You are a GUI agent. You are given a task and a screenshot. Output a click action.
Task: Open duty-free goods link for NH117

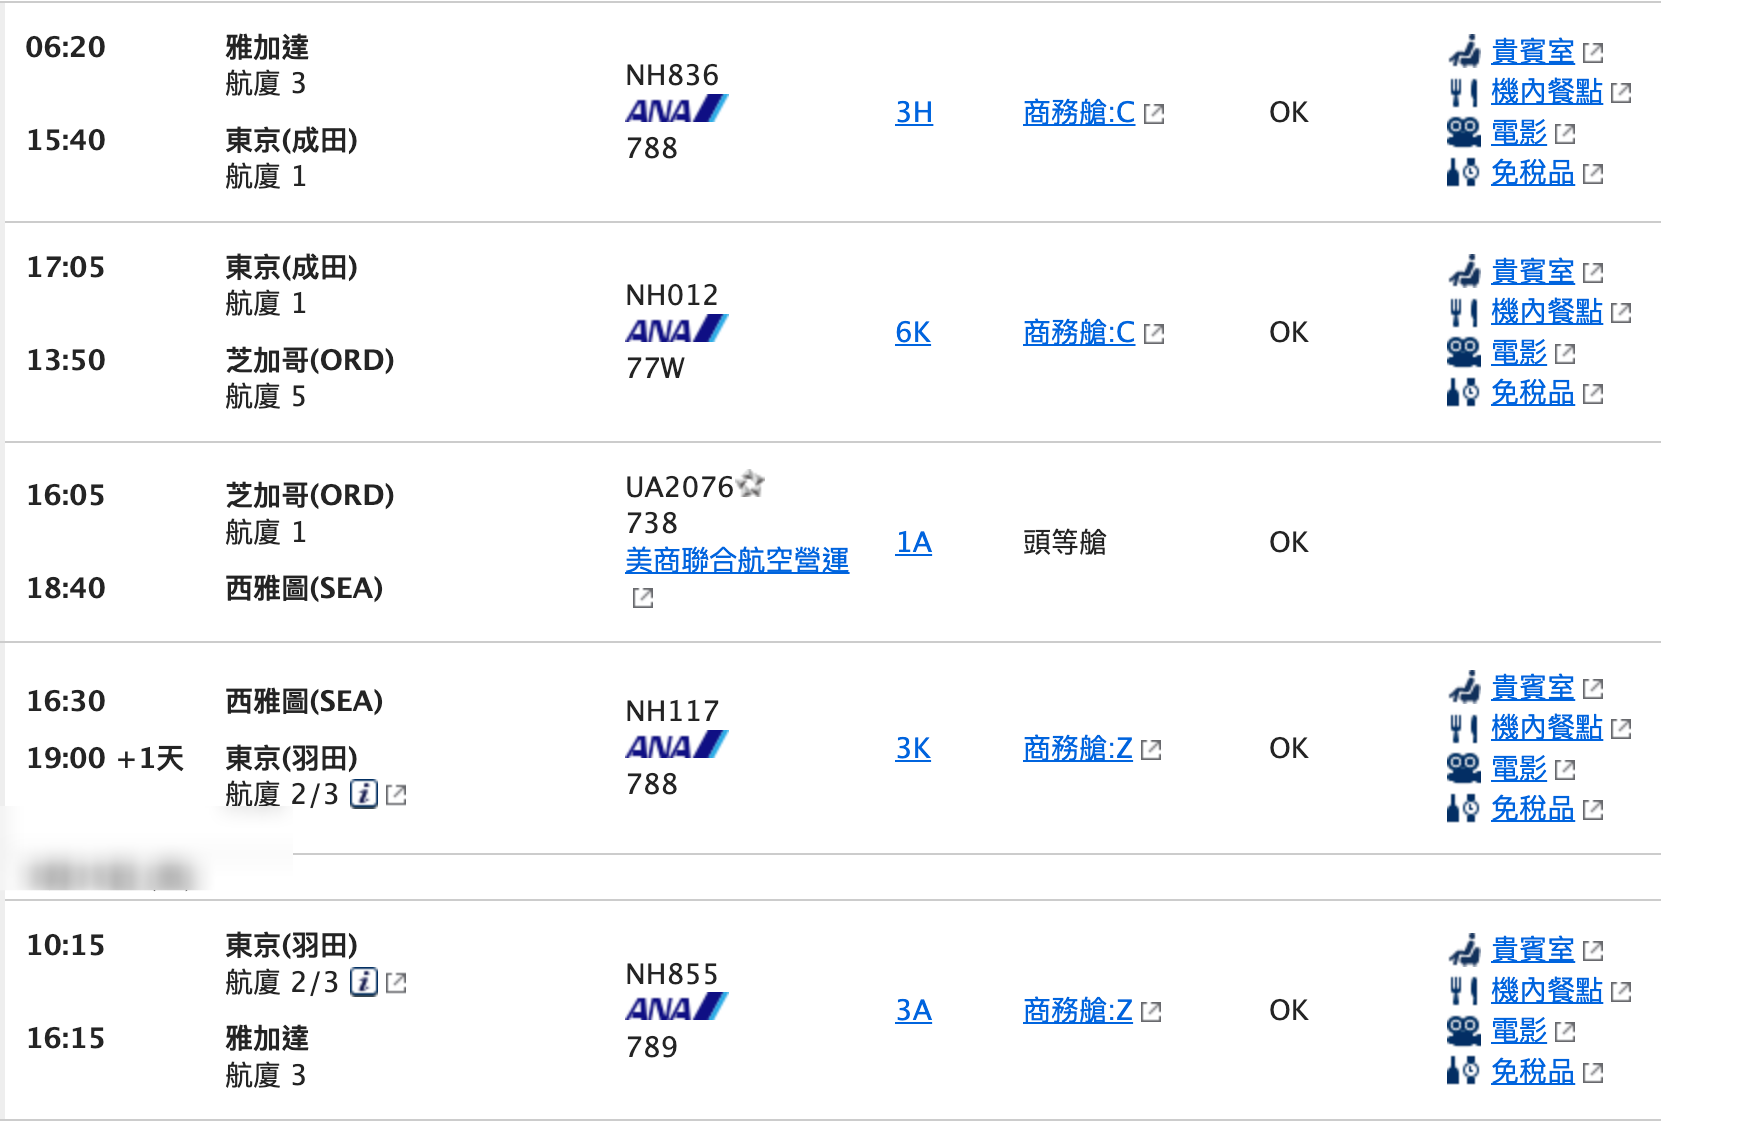click(x=1532, y=809)
